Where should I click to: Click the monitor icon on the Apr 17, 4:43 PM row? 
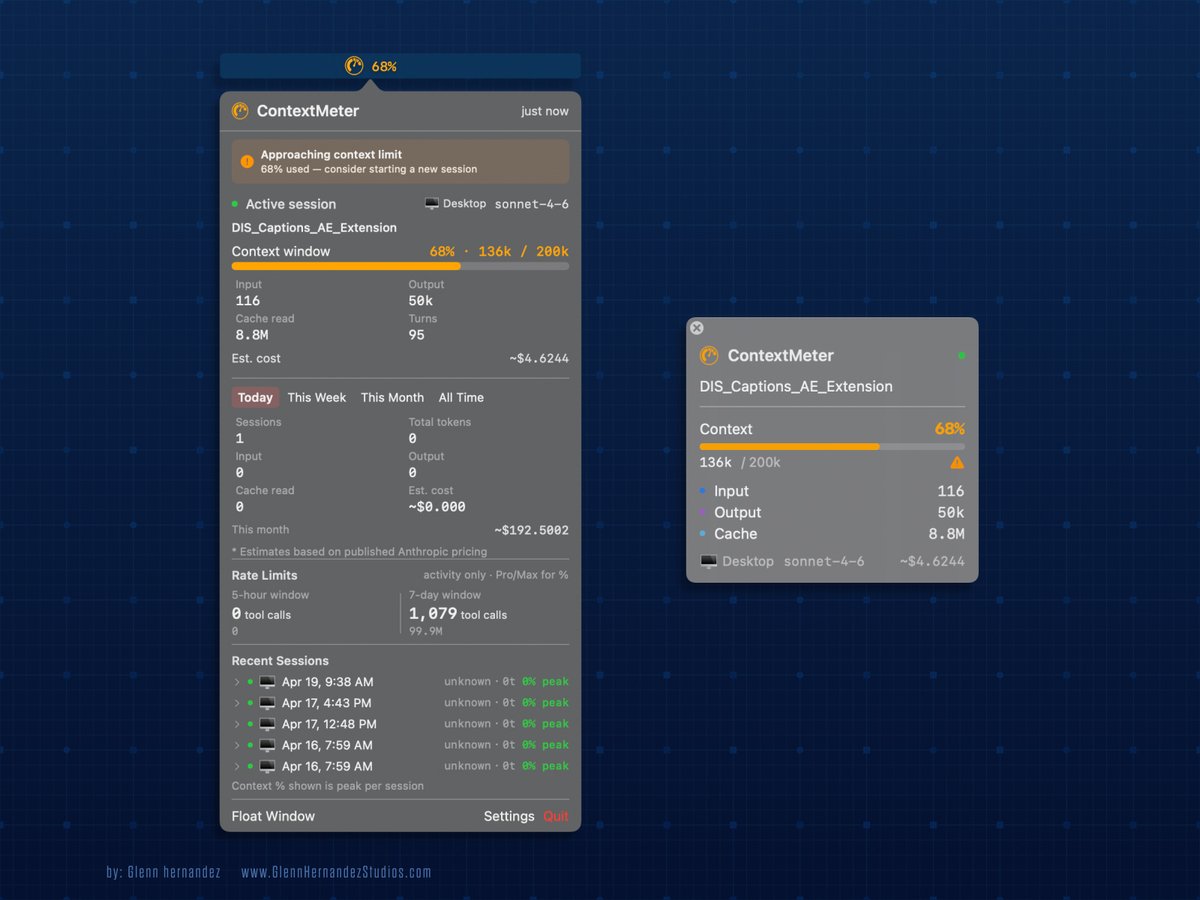point(267,703)
